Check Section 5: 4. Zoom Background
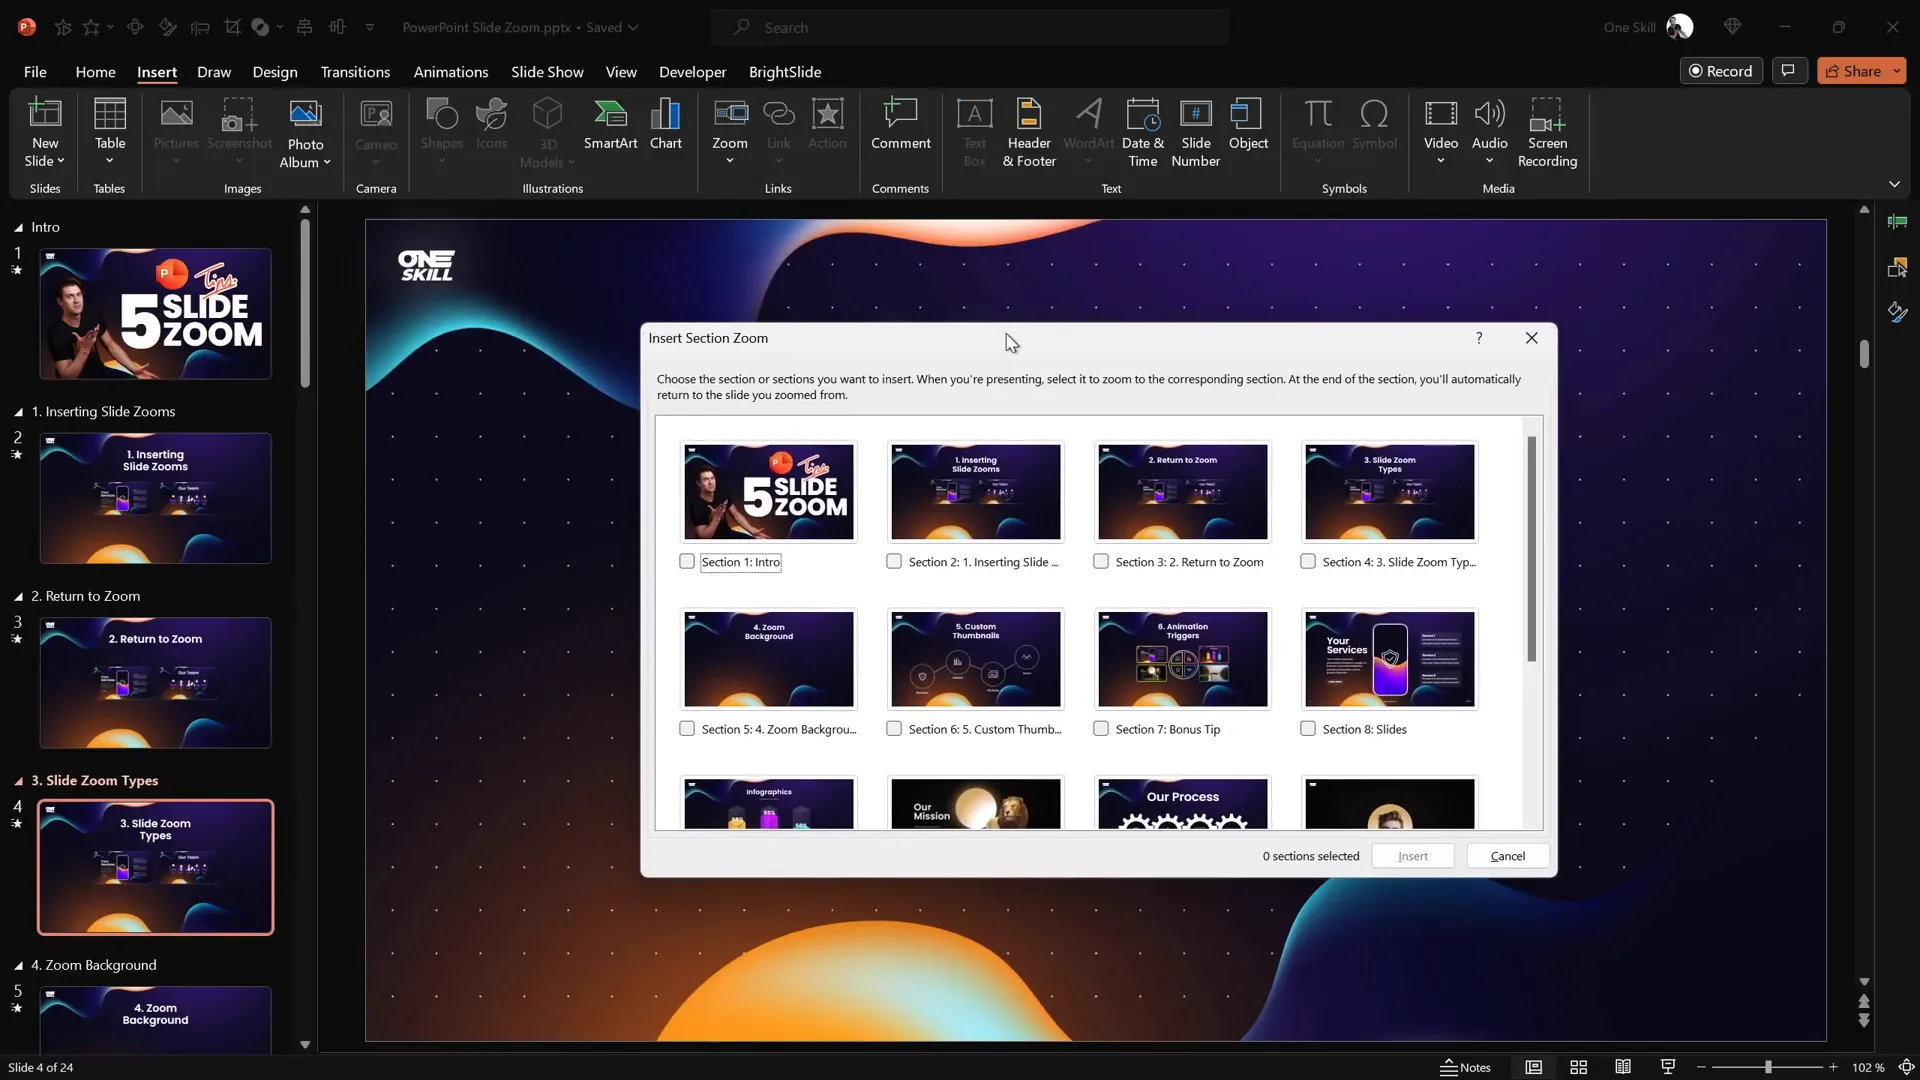 (687, 729)
